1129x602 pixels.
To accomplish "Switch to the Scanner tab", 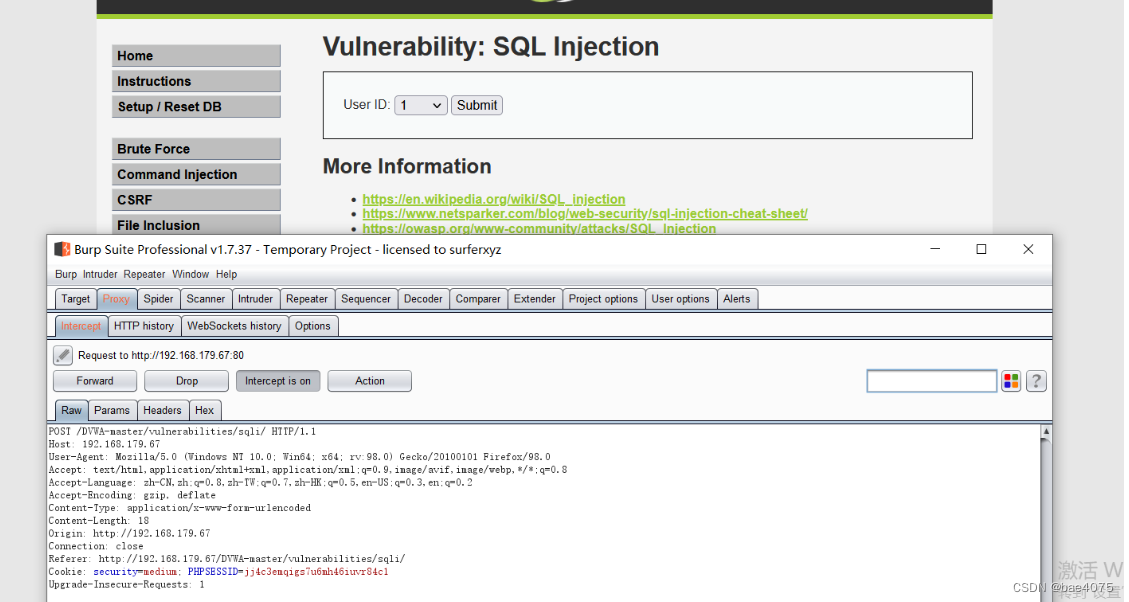I will pos(206,299).
